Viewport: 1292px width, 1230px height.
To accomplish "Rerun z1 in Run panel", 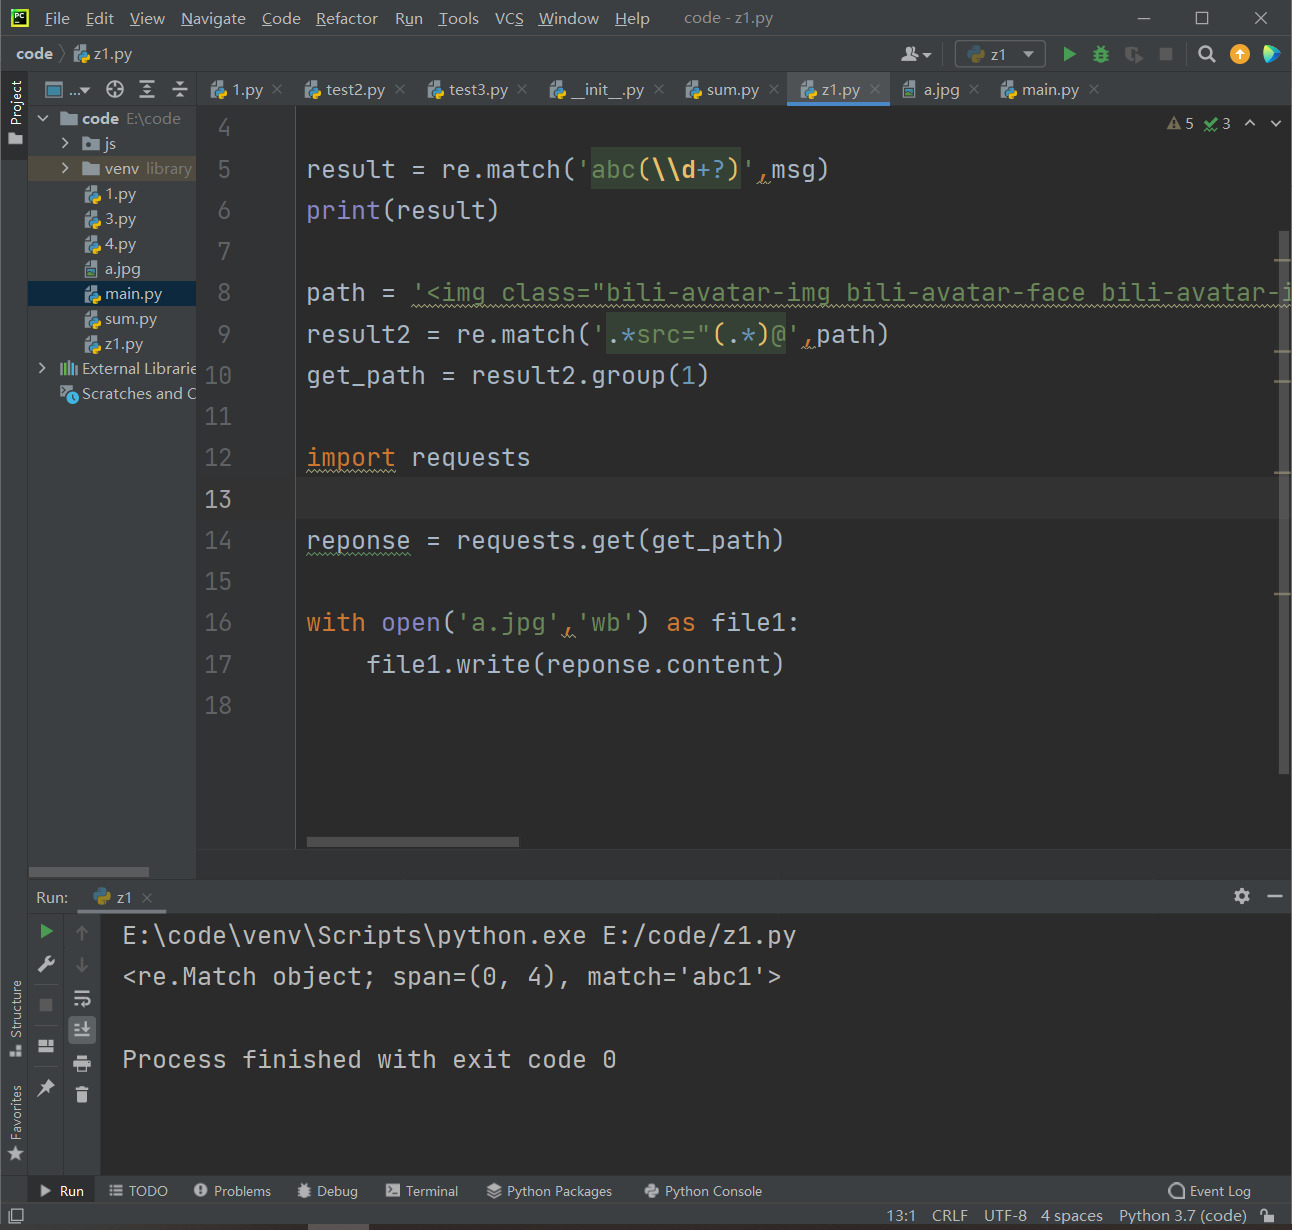I will click(x=46, y=931).
